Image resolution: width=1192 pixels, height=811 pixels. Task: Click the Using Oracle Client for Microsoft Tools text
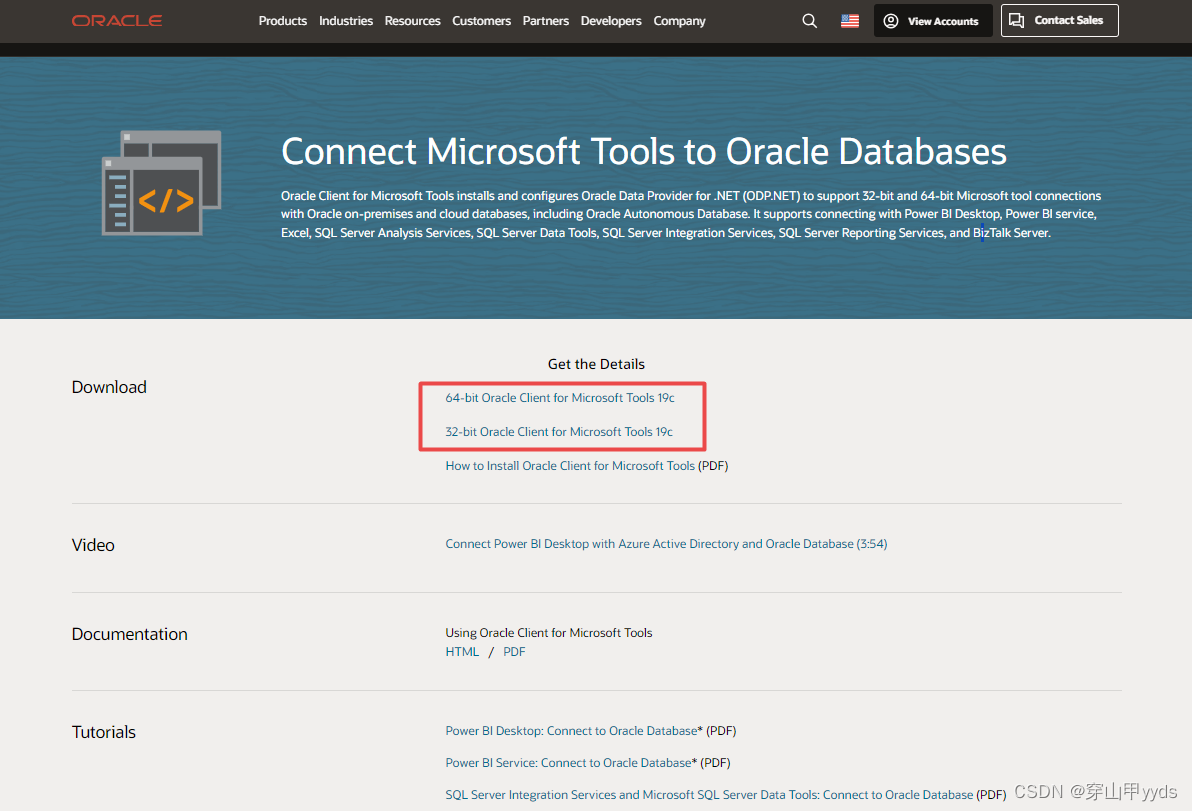[549, 632]
